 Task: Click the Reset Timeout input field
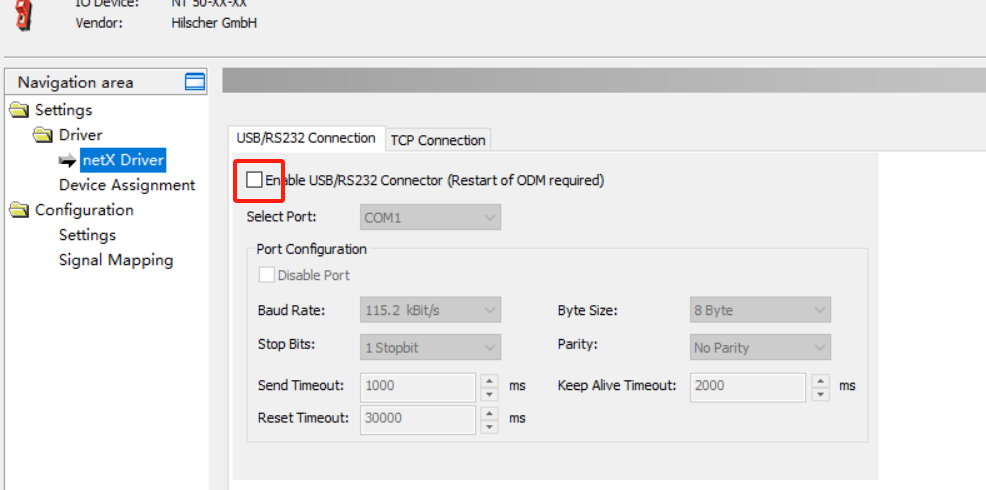pos(417,418)
